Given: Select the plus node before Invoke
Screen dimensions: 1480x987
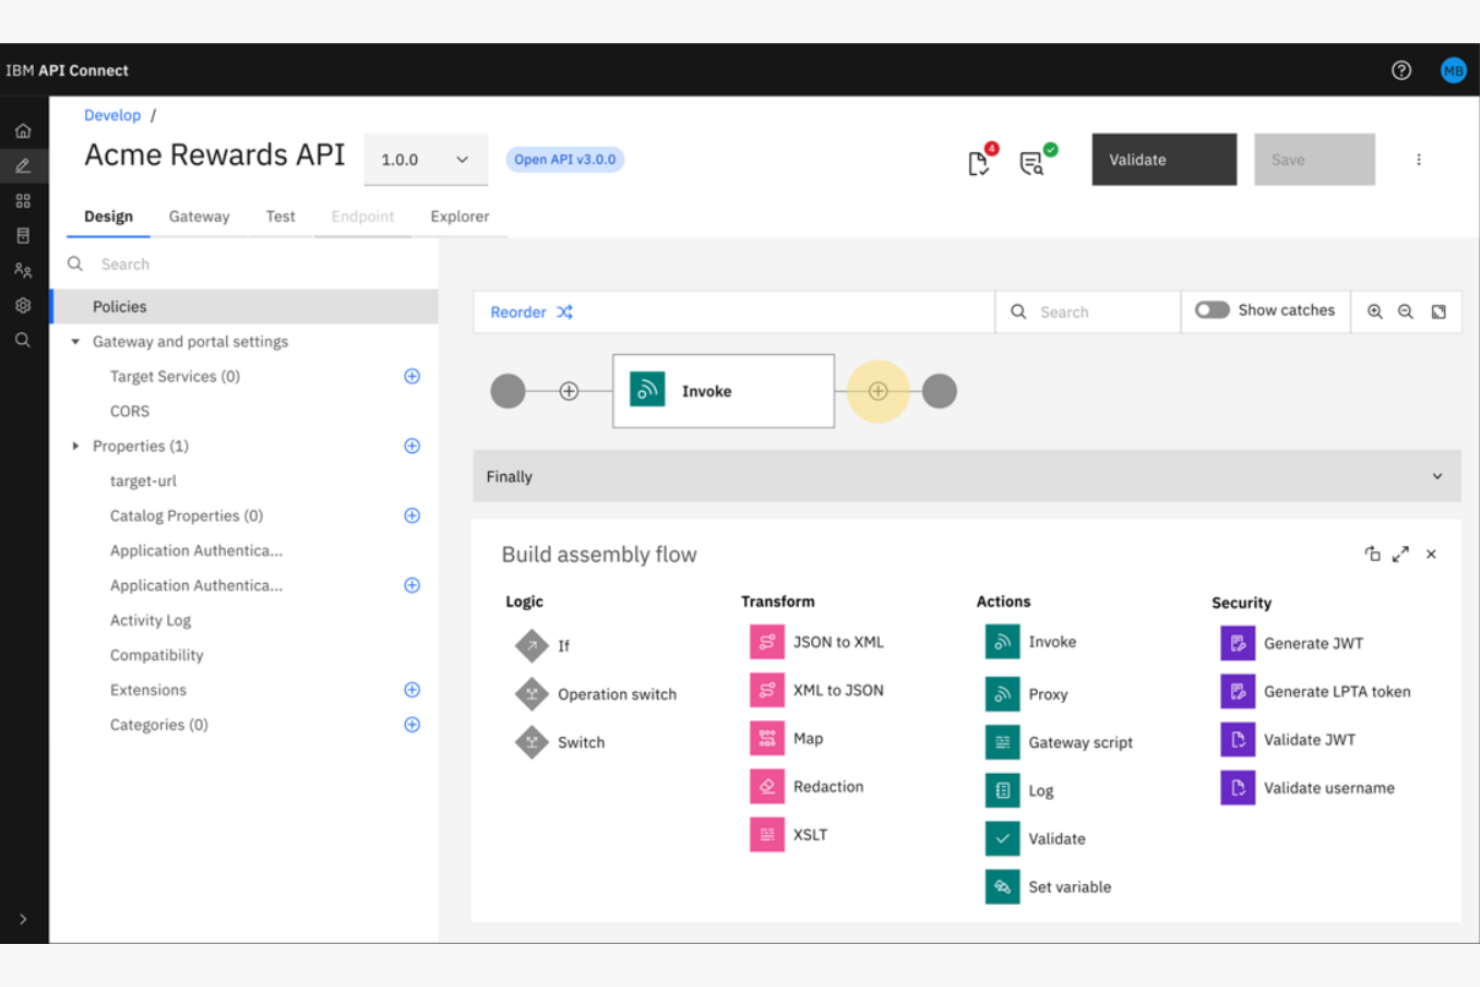Looking at the screenshot, I should (x=569, y=391).
